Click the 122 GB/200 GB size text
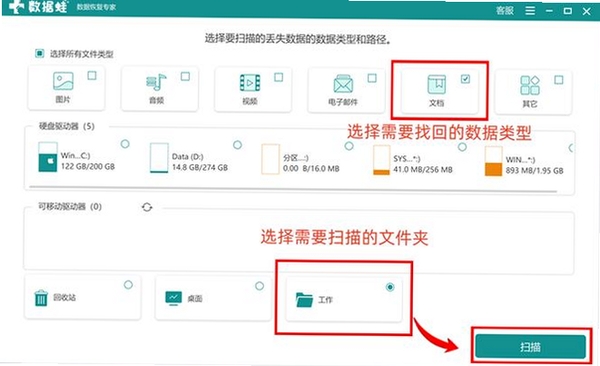Viewport: 600px width, 366px height. [88, 167]
